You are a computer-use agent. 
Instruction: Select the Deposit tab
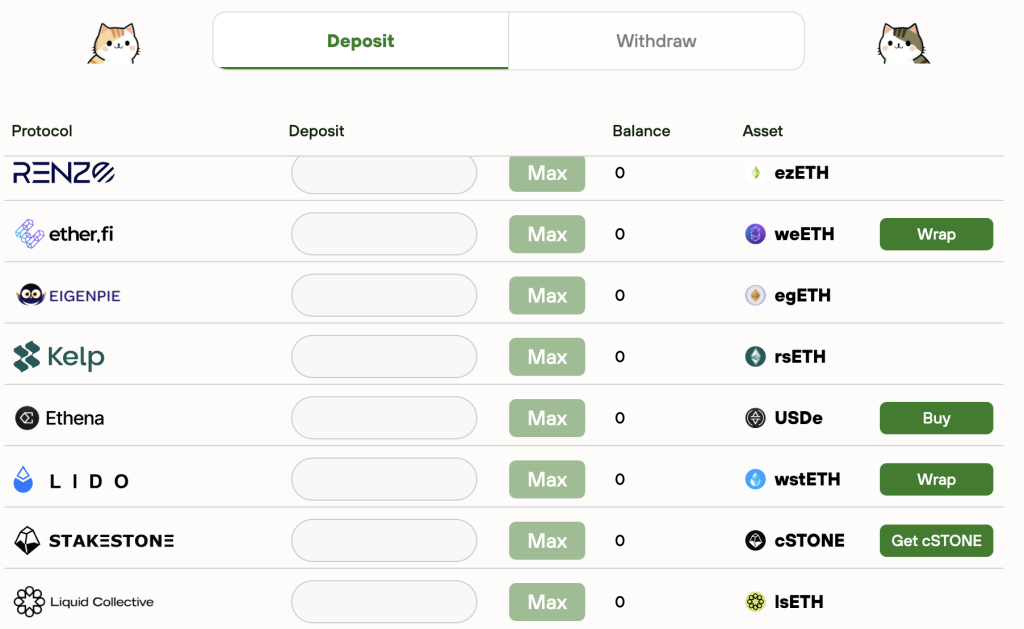360,41
